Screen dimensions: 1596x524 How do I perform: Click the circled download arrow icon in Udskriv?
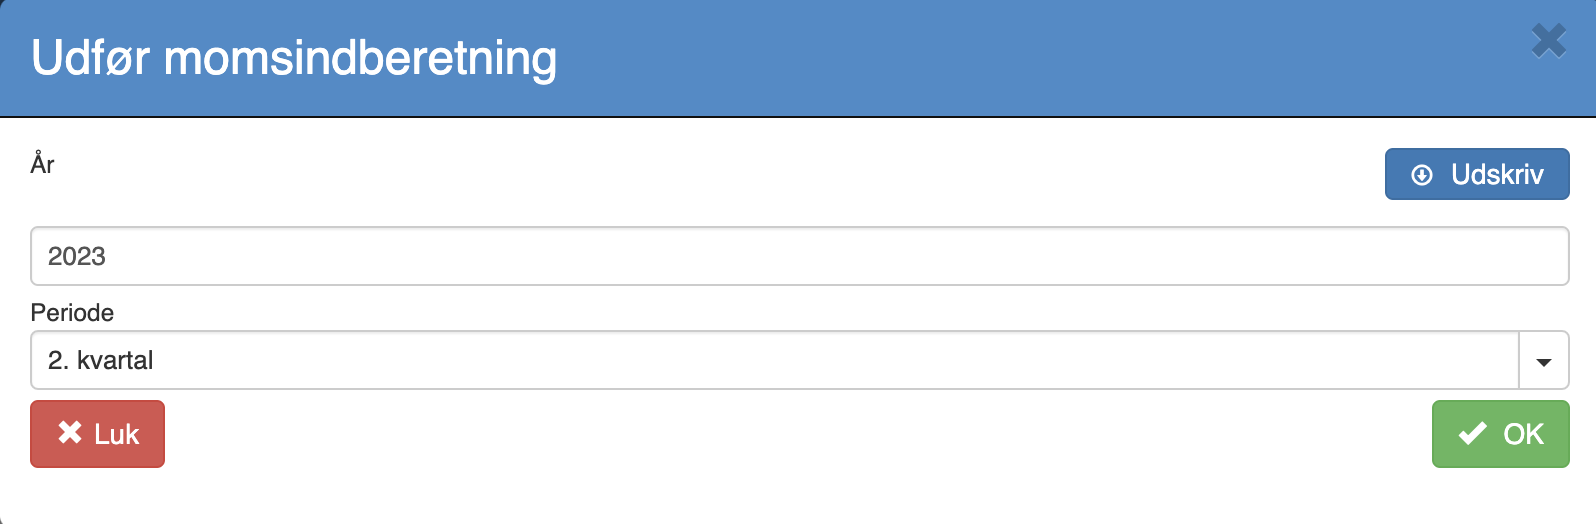1422,175
